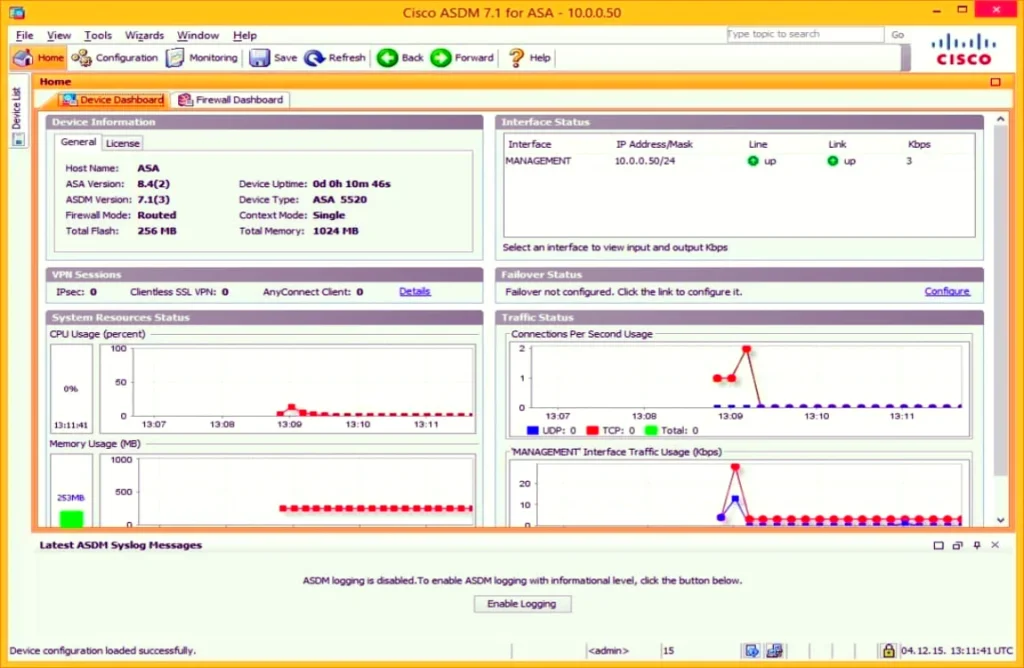Open Configuration from the toolbar
Viewport: 1024px width, 668px height.
coord(114,57)
